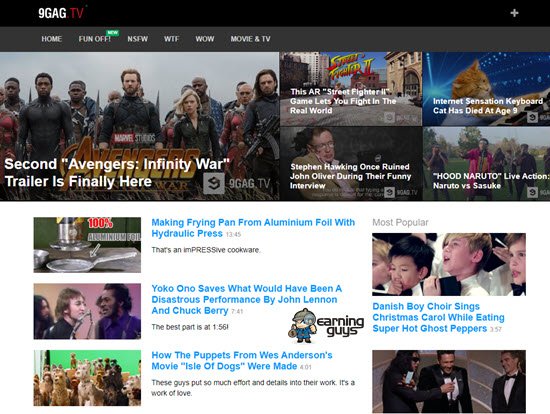550x414 pixels.
Task: Open the Avengers: Infinity War trailer feature
Action: point(140,126)
